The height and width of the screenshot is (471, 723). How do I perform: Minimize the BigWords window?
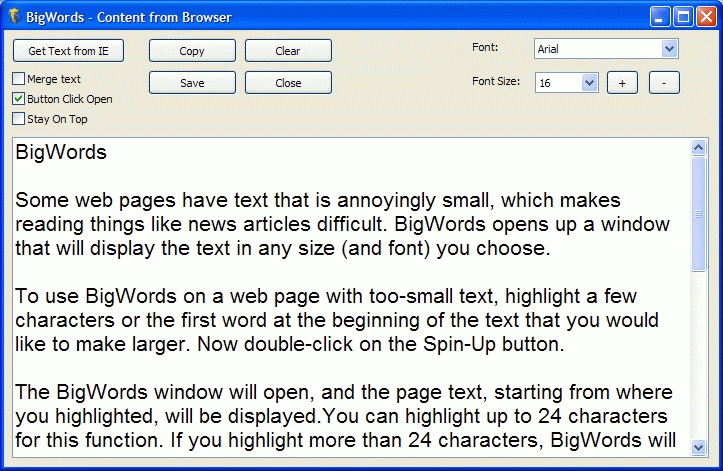point(660,18)
